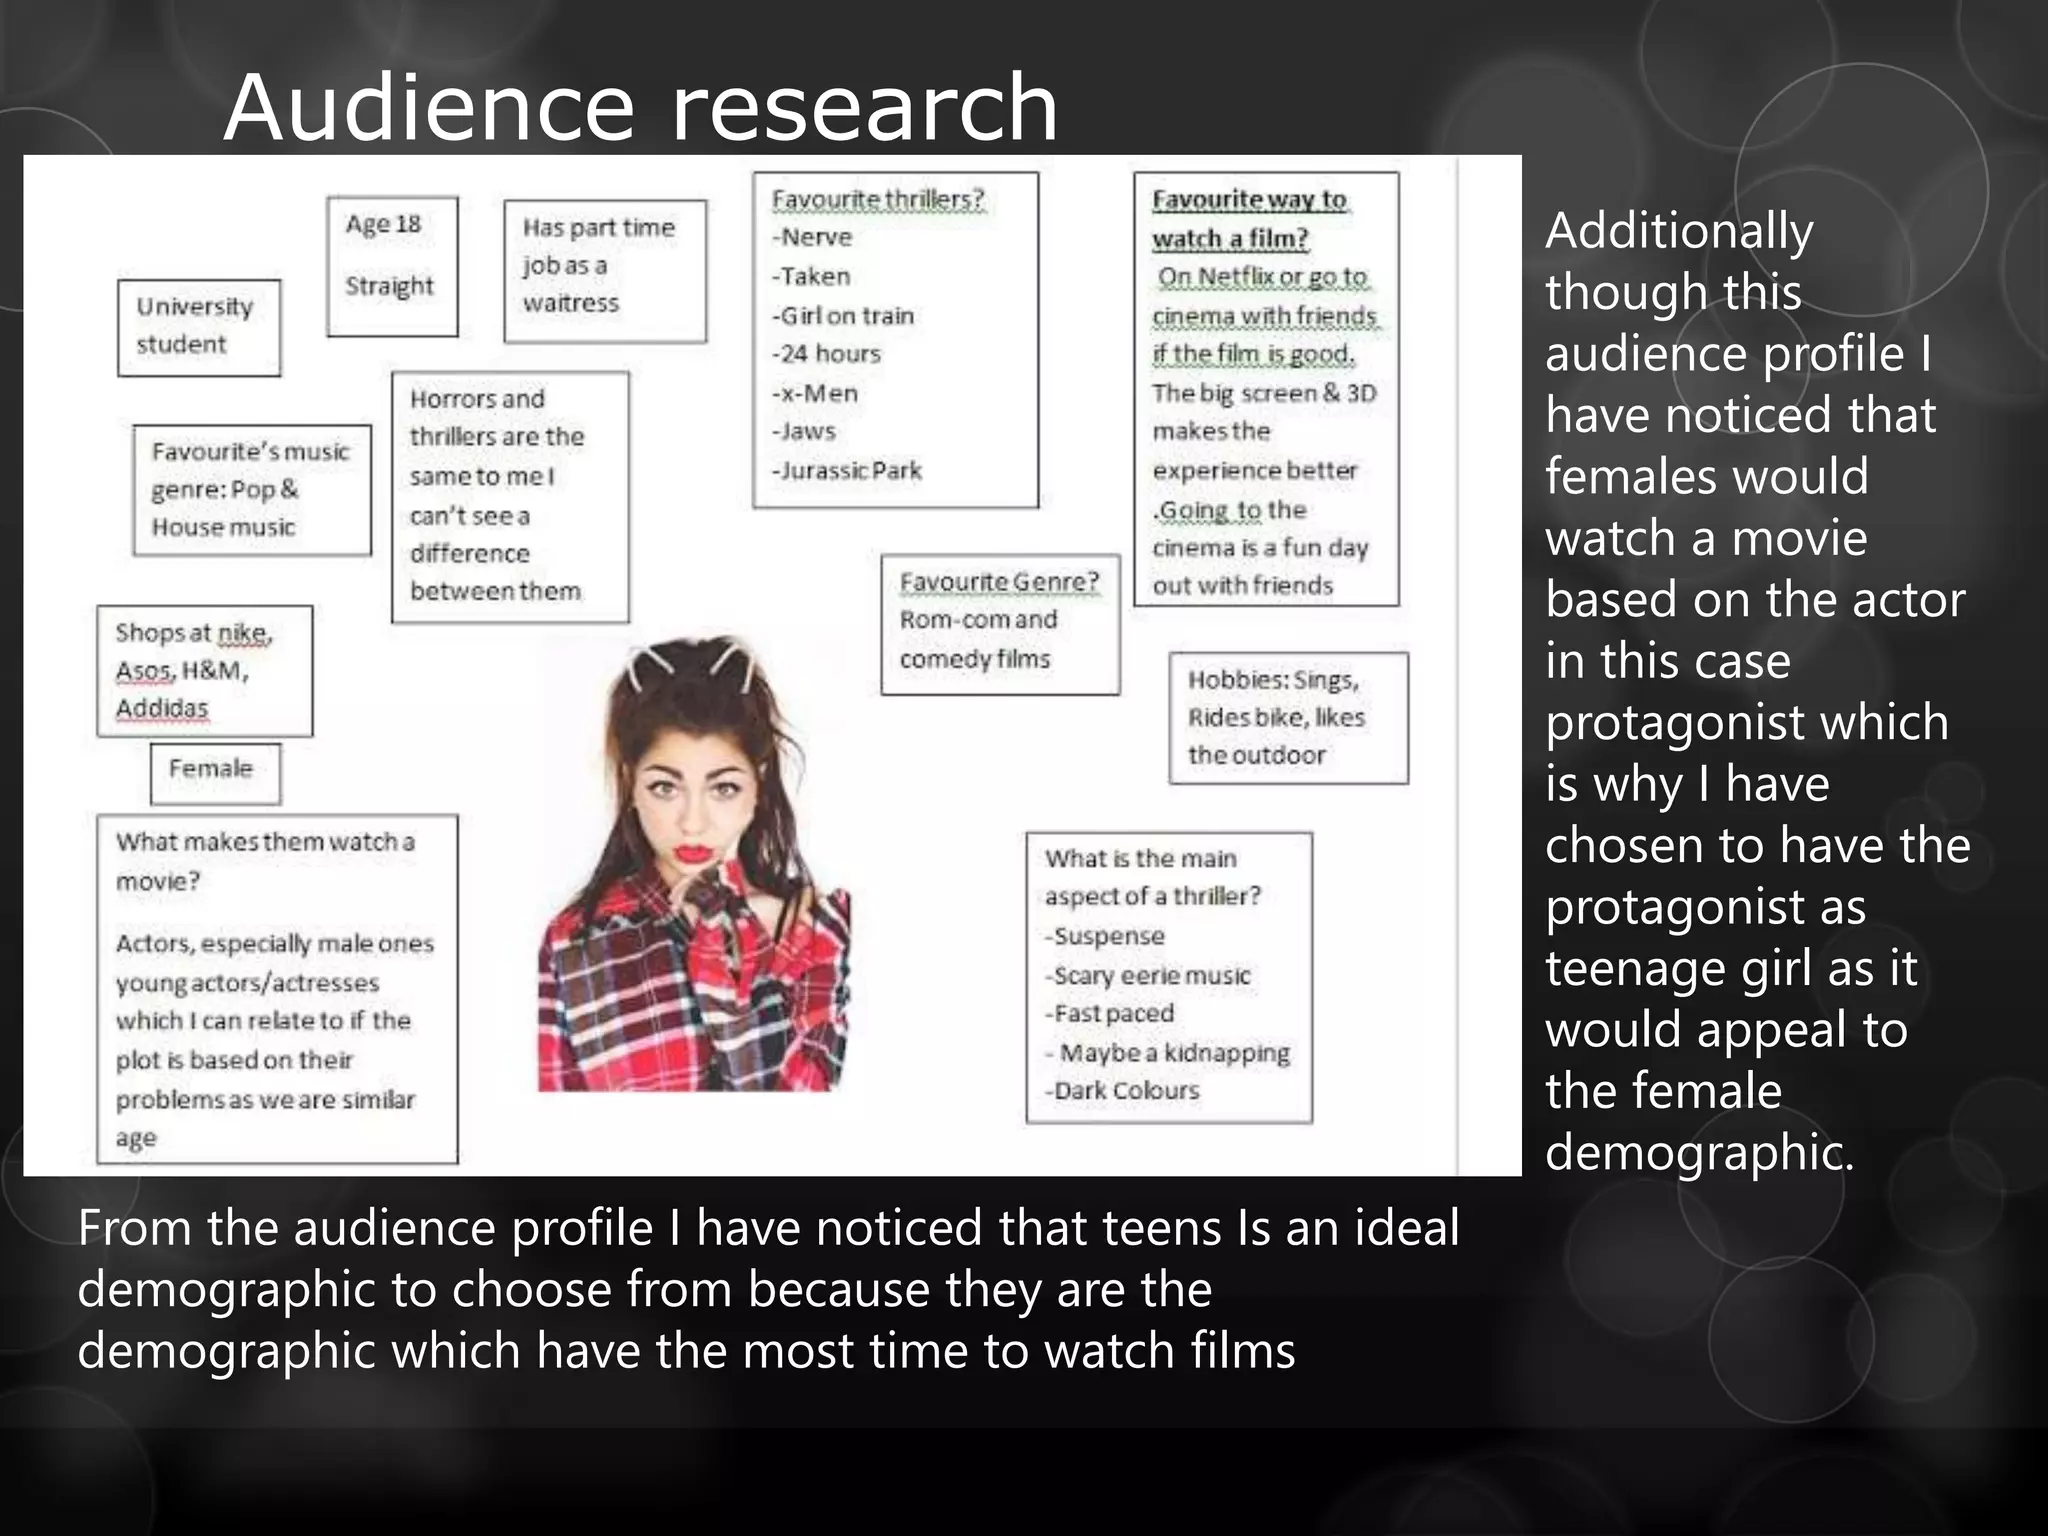2048x1536 pixels.
Task: Click the 'Female' text box
Action: [x=216, y=773]
